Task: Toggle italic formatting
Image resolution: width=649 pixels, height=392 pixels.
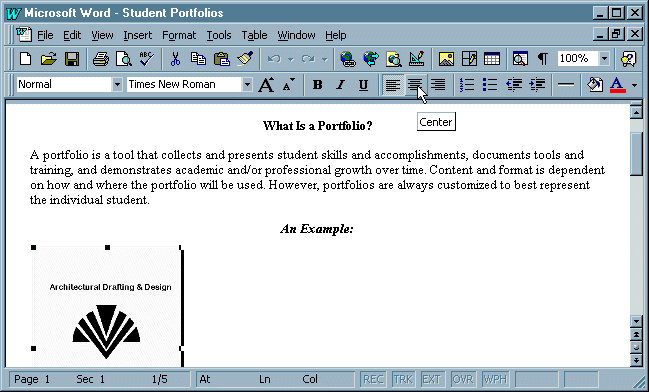Action: click(x=341, y=85)
